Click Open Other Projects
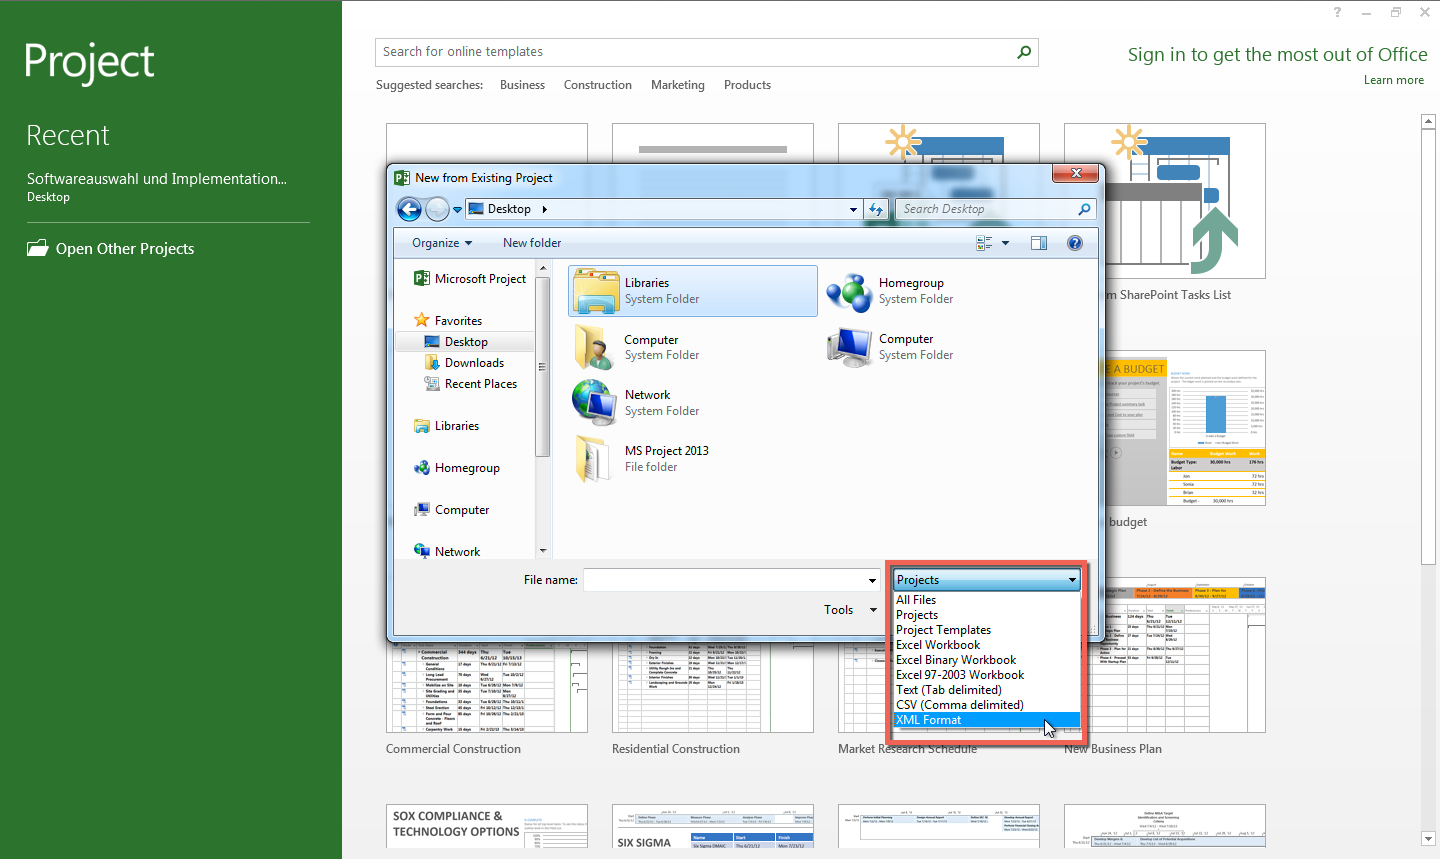Viewport: 1440px width, 859px height. pos(123,248)
